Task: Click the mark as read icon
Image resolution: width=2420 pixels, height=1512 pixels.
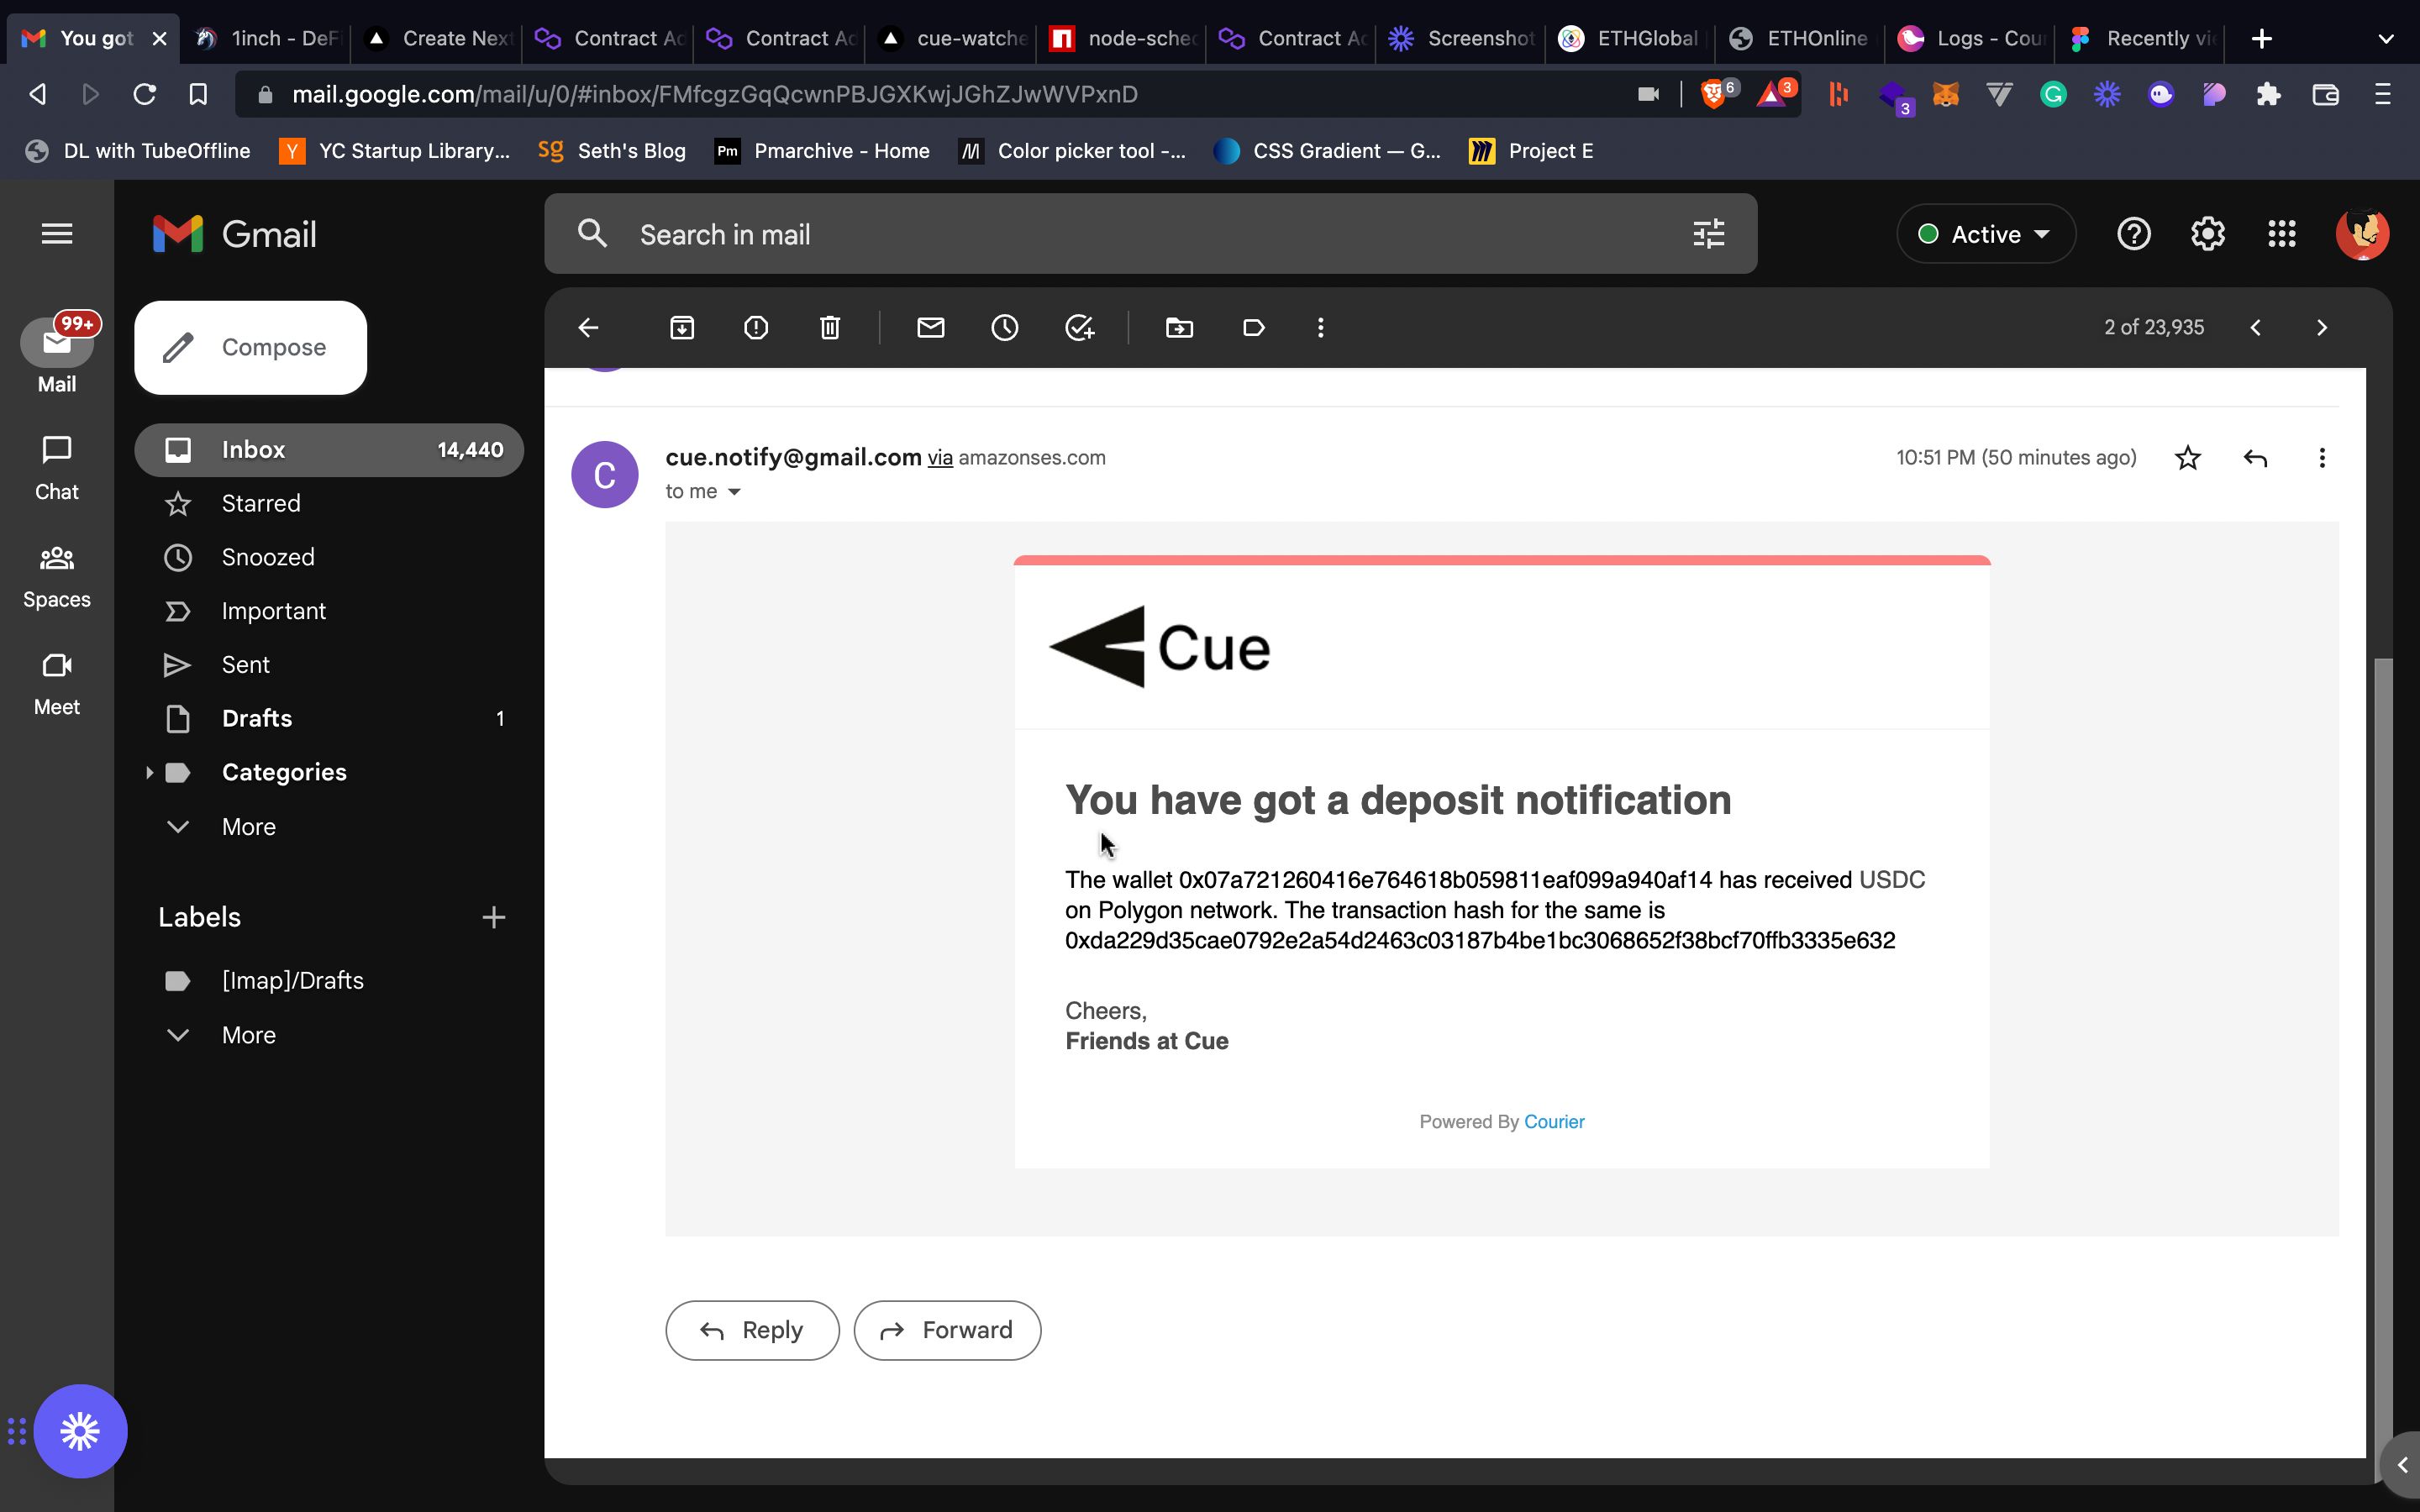Action: (930, 328)
